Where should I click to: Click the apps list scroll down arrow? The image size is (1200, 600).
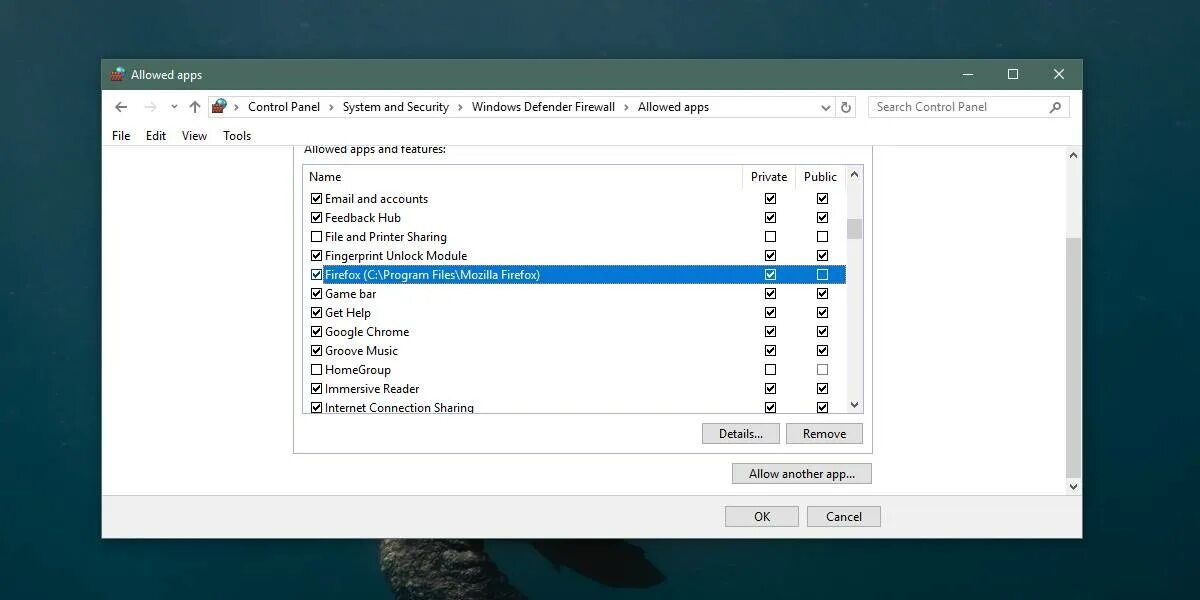(x=854, y=405)
